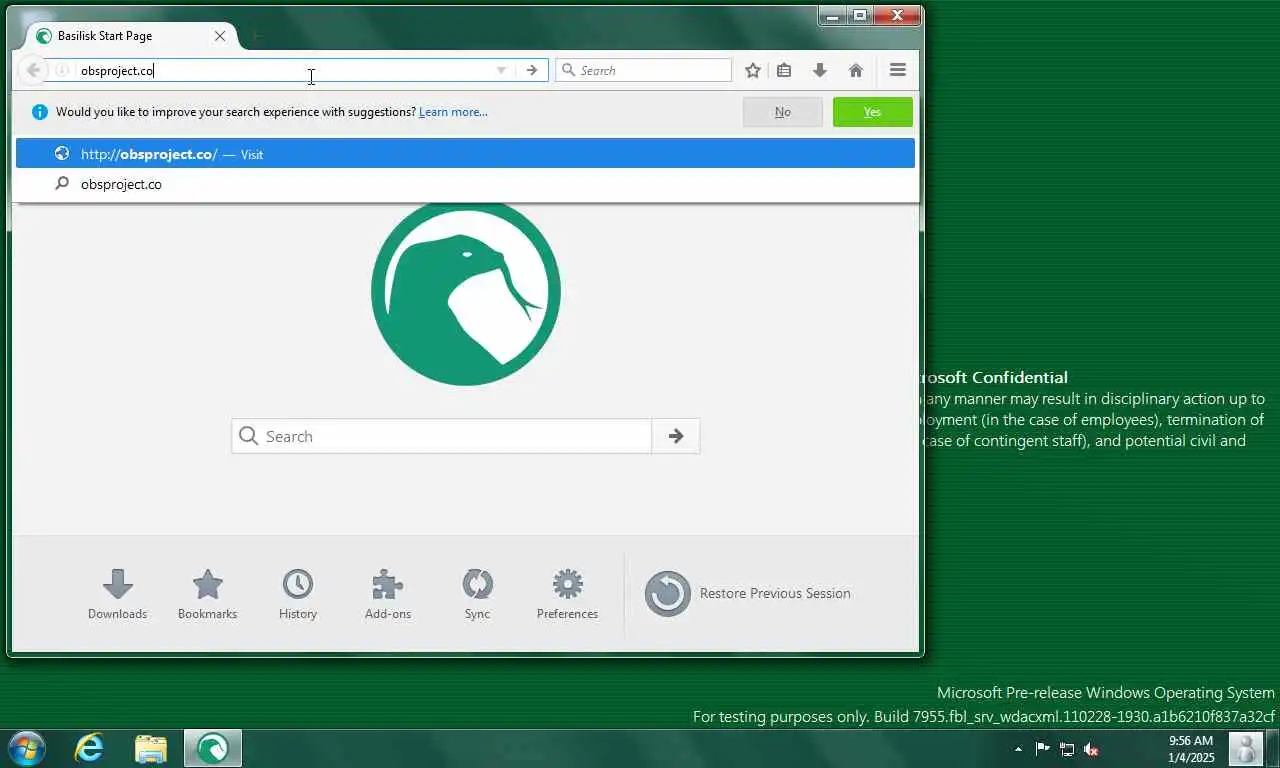Show bookmarks list toolbar icon
The height and width of the screenshot is (768, 1280).
pyautogui.click(x=784, y=70)
